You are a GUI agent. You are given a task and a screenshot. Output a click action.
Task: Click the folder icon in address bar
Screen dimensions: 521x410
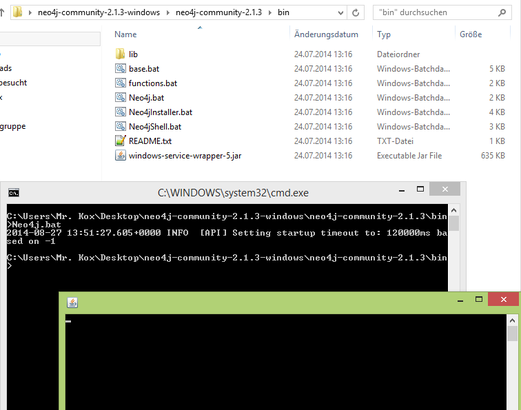(x=17, y=12)
